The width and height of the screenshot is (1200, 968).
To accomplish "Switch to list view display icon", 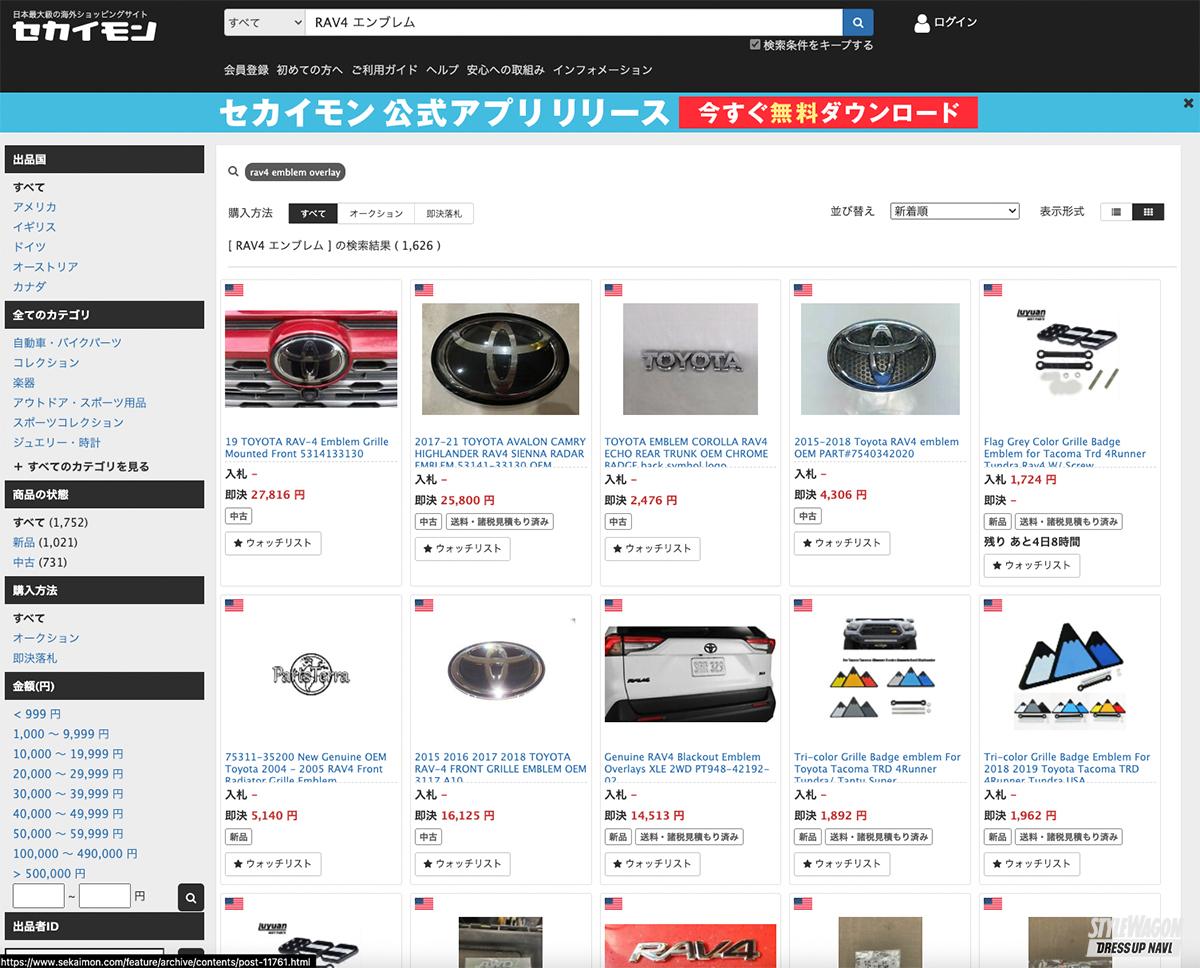I will click(x=1116, y=212).
